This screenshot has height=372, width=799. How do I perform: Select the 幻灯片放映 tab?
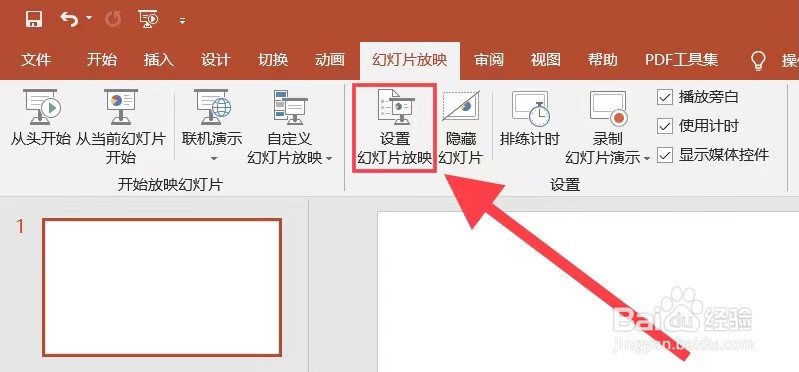pyautogui.click(x=410, y=60)
